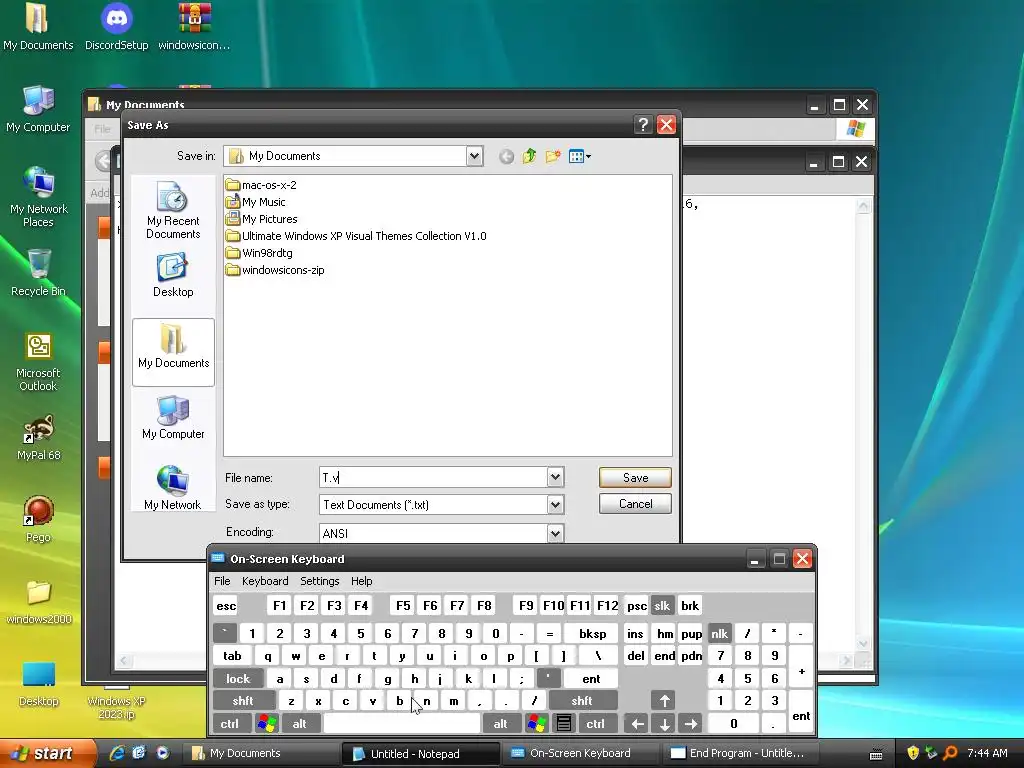Create a new folder with toolbar icon
Image resolution: width=1024 pixels, height=768 pixels.
click(553, 156)
